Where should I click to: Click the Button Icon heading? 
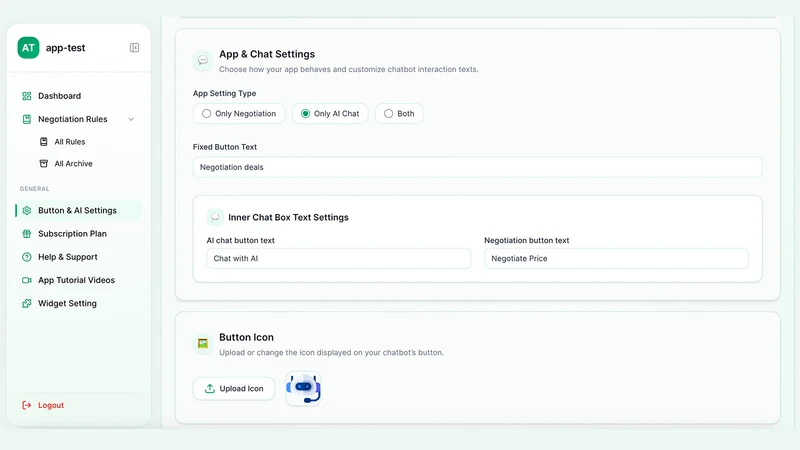246,337
